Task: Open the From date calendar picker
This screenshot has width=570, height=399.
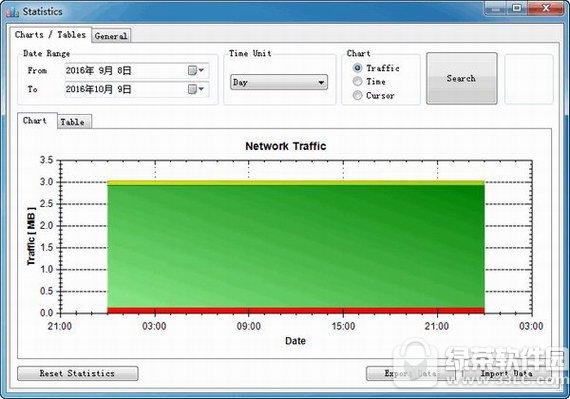Action: [x=196, y=70]
